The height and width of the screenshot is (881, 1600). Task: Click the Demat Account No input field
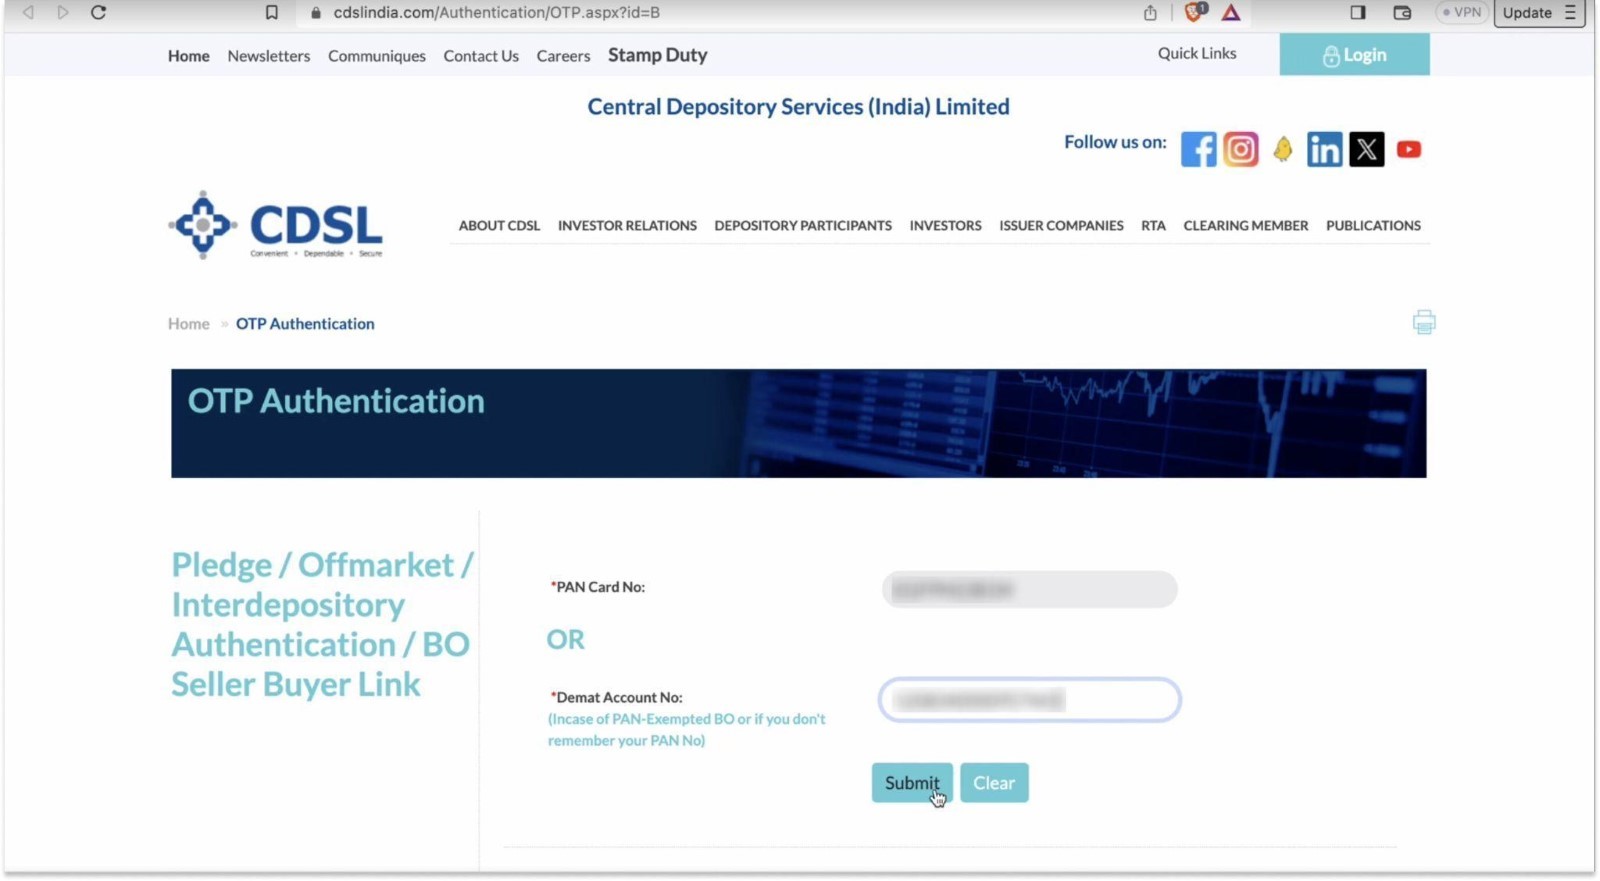pos(1029,700)
